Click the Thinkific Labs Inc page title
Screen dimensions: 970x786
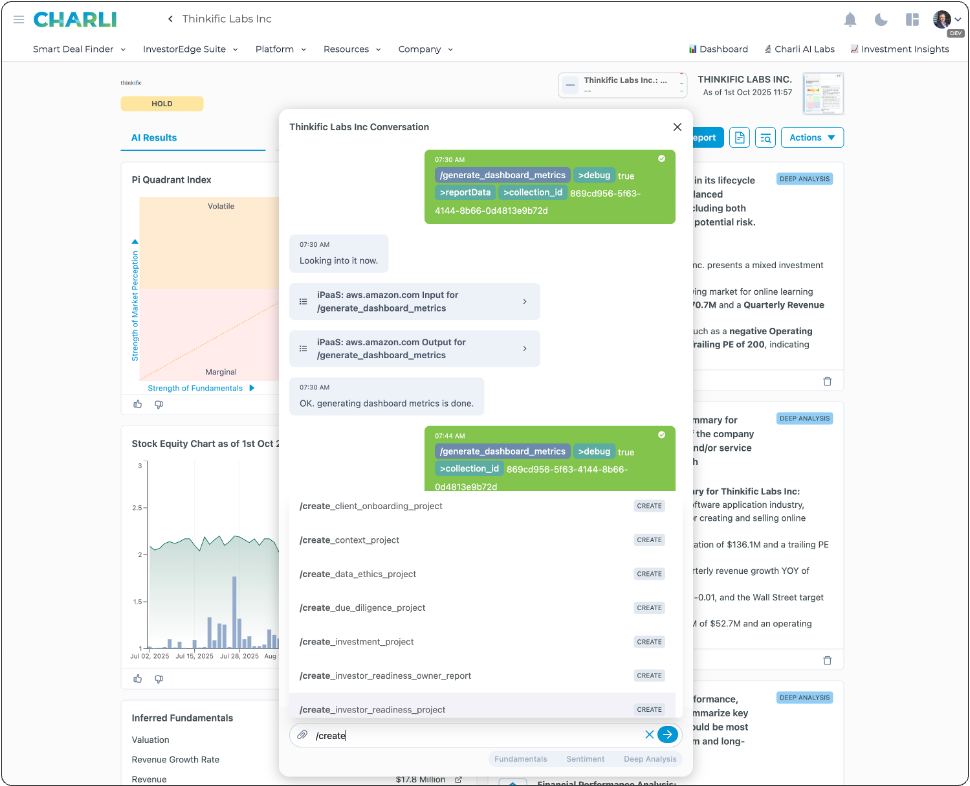(226, 19)
